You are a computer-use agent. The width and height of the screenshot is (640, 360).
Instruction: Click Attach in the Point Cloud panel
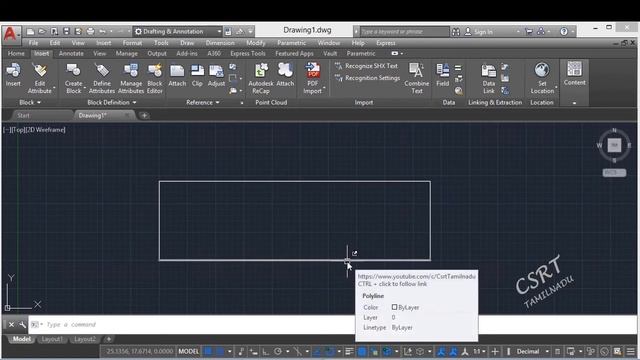point(285,75)
